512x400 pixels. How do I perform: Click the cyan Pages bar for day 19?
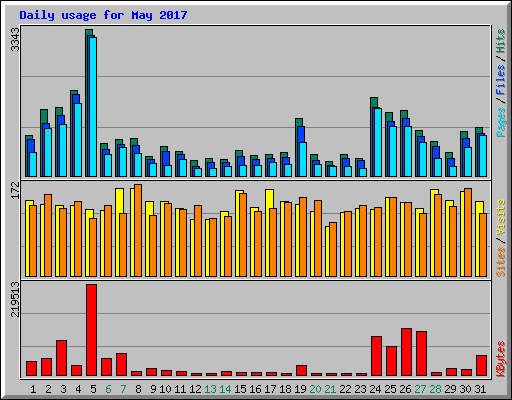[303, 159]
